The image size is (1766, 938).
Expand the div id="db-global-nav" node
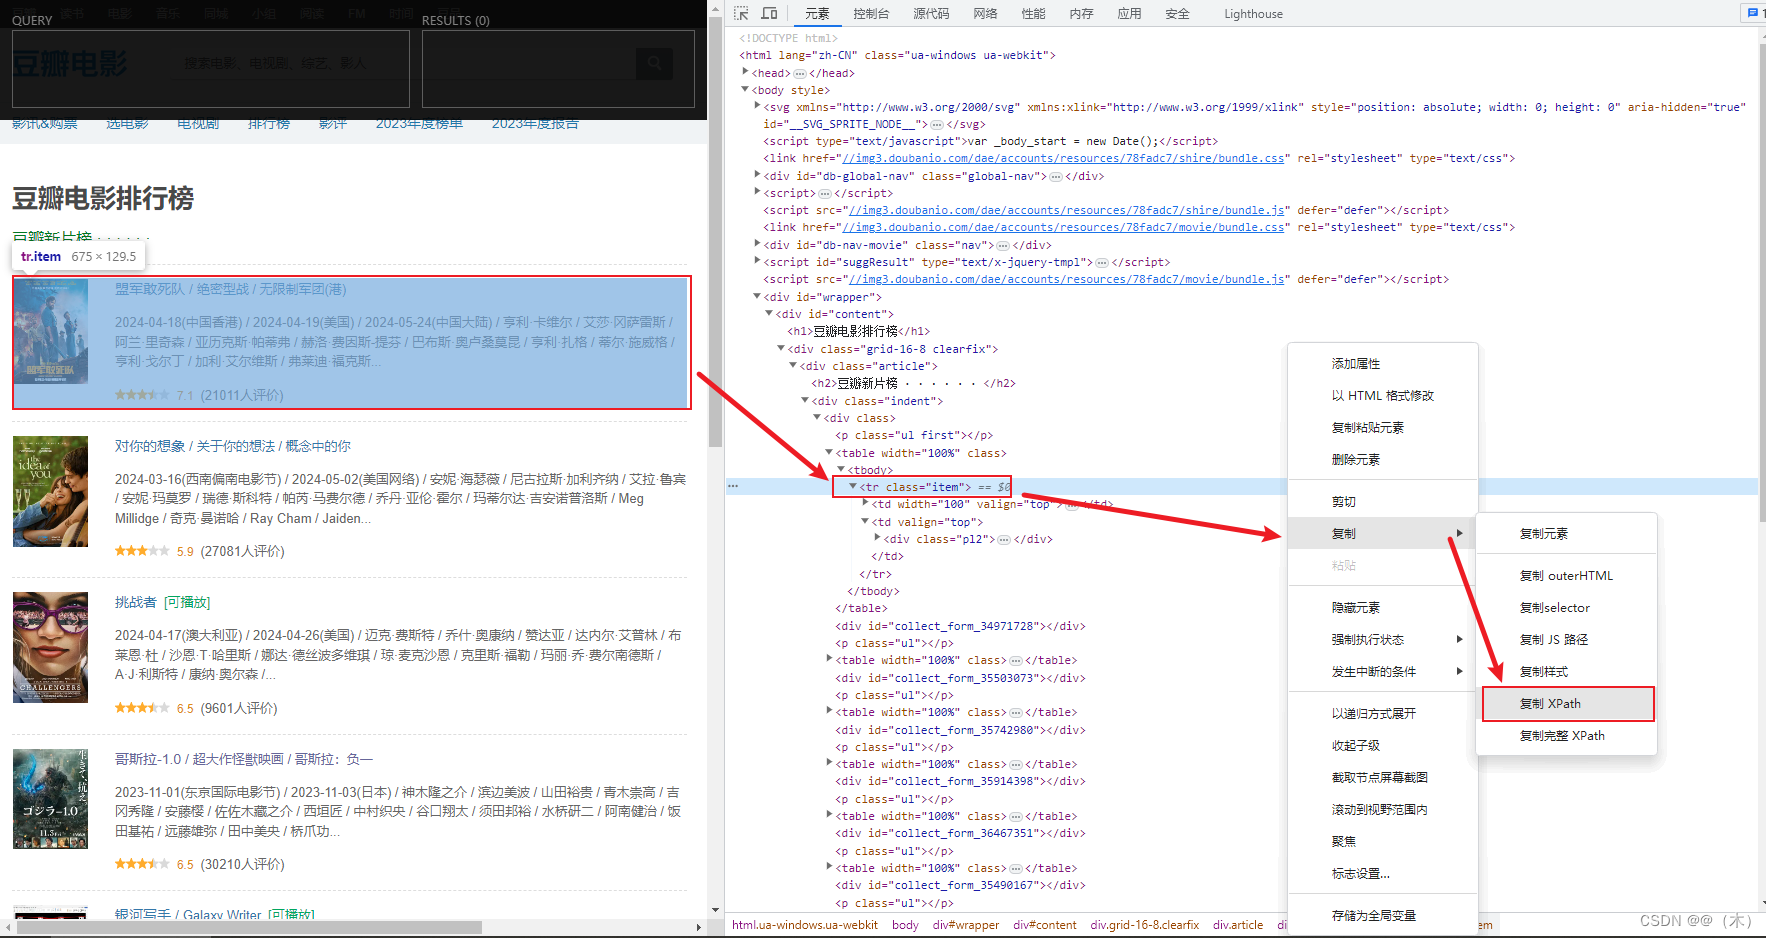[x=757, y=175]
